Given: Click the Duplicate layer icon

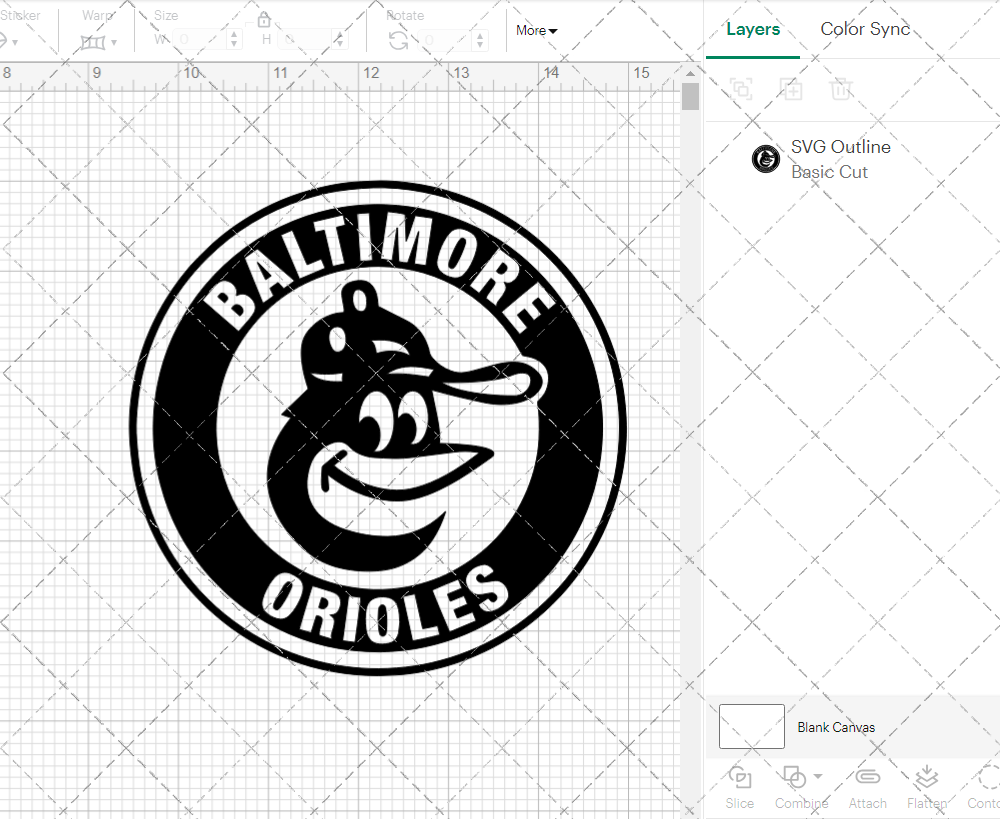Looking at the screenshot, I should (x=791, y=89).
